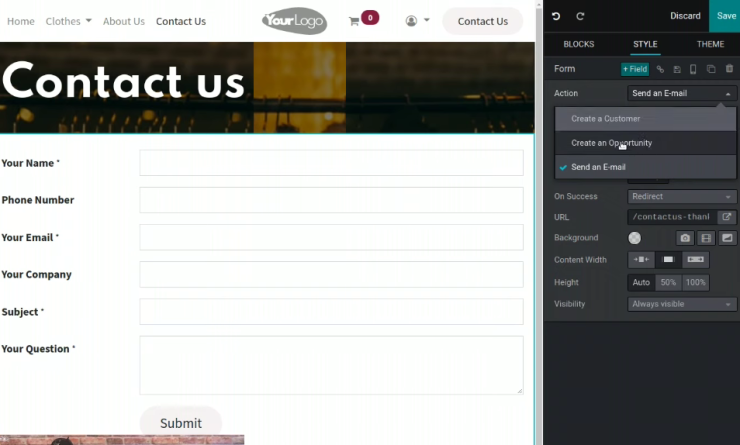This screenshot has width=740, height=445.
Task: Set background shape icon
Action: (x=727, y=238)
